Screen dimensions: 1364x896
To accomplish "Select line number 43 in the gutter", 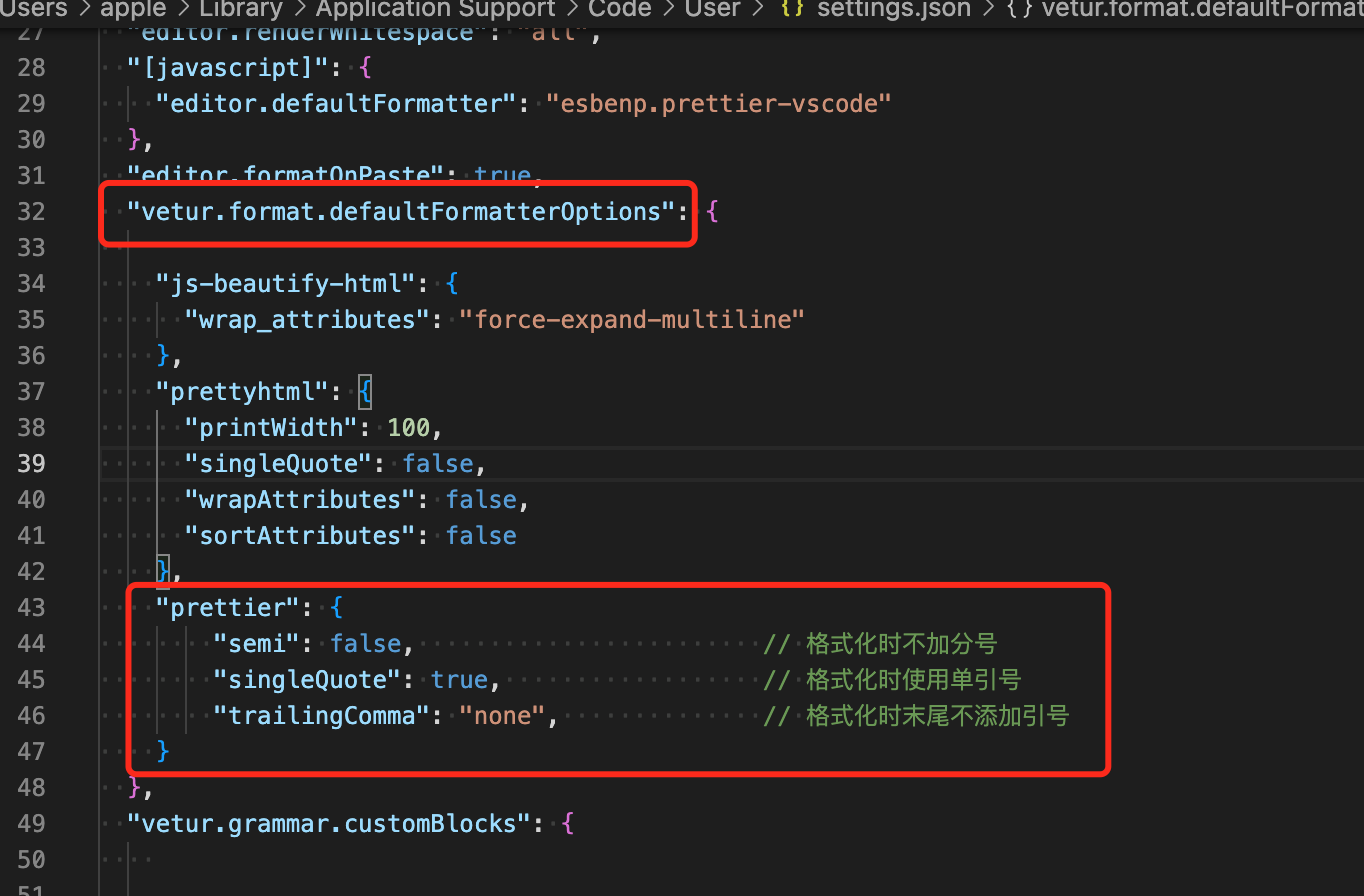I will click(32, 608).
